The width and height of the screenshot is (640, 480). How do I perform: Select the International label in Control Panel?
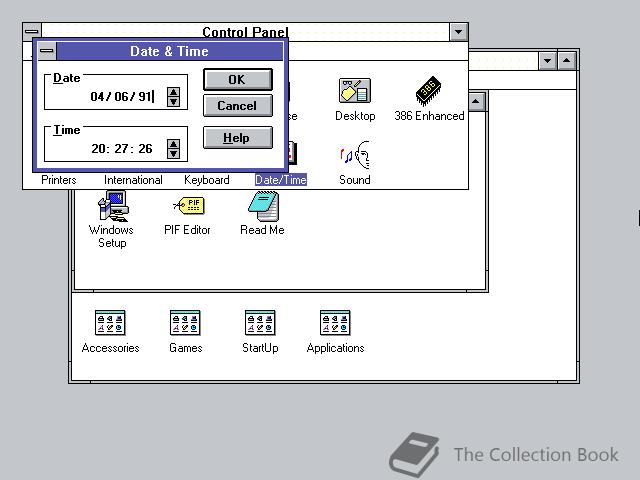pyautogui.click(x=133, y=180)
